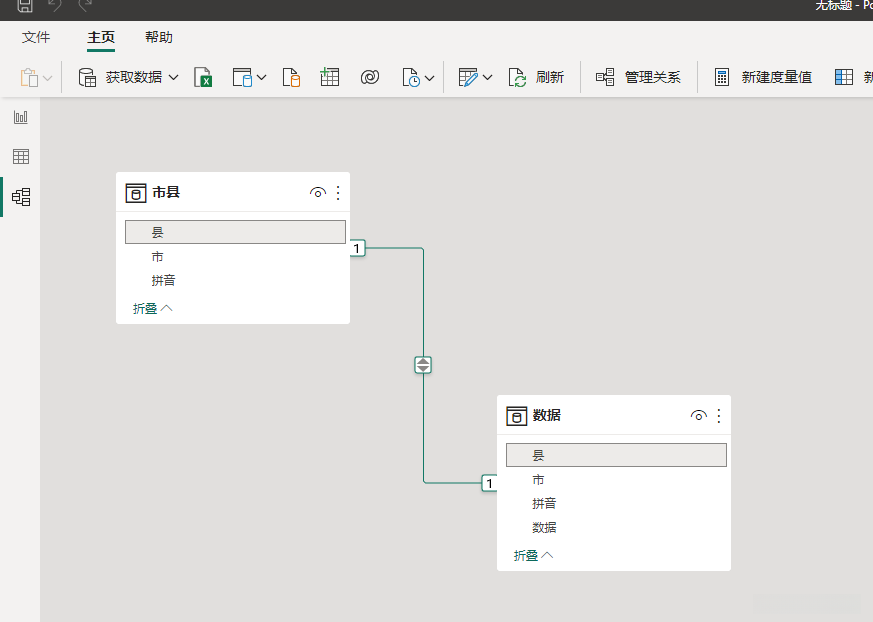Open the 帮助 ribbon tab
Viewport: 873px width, 622px height.
159,37
